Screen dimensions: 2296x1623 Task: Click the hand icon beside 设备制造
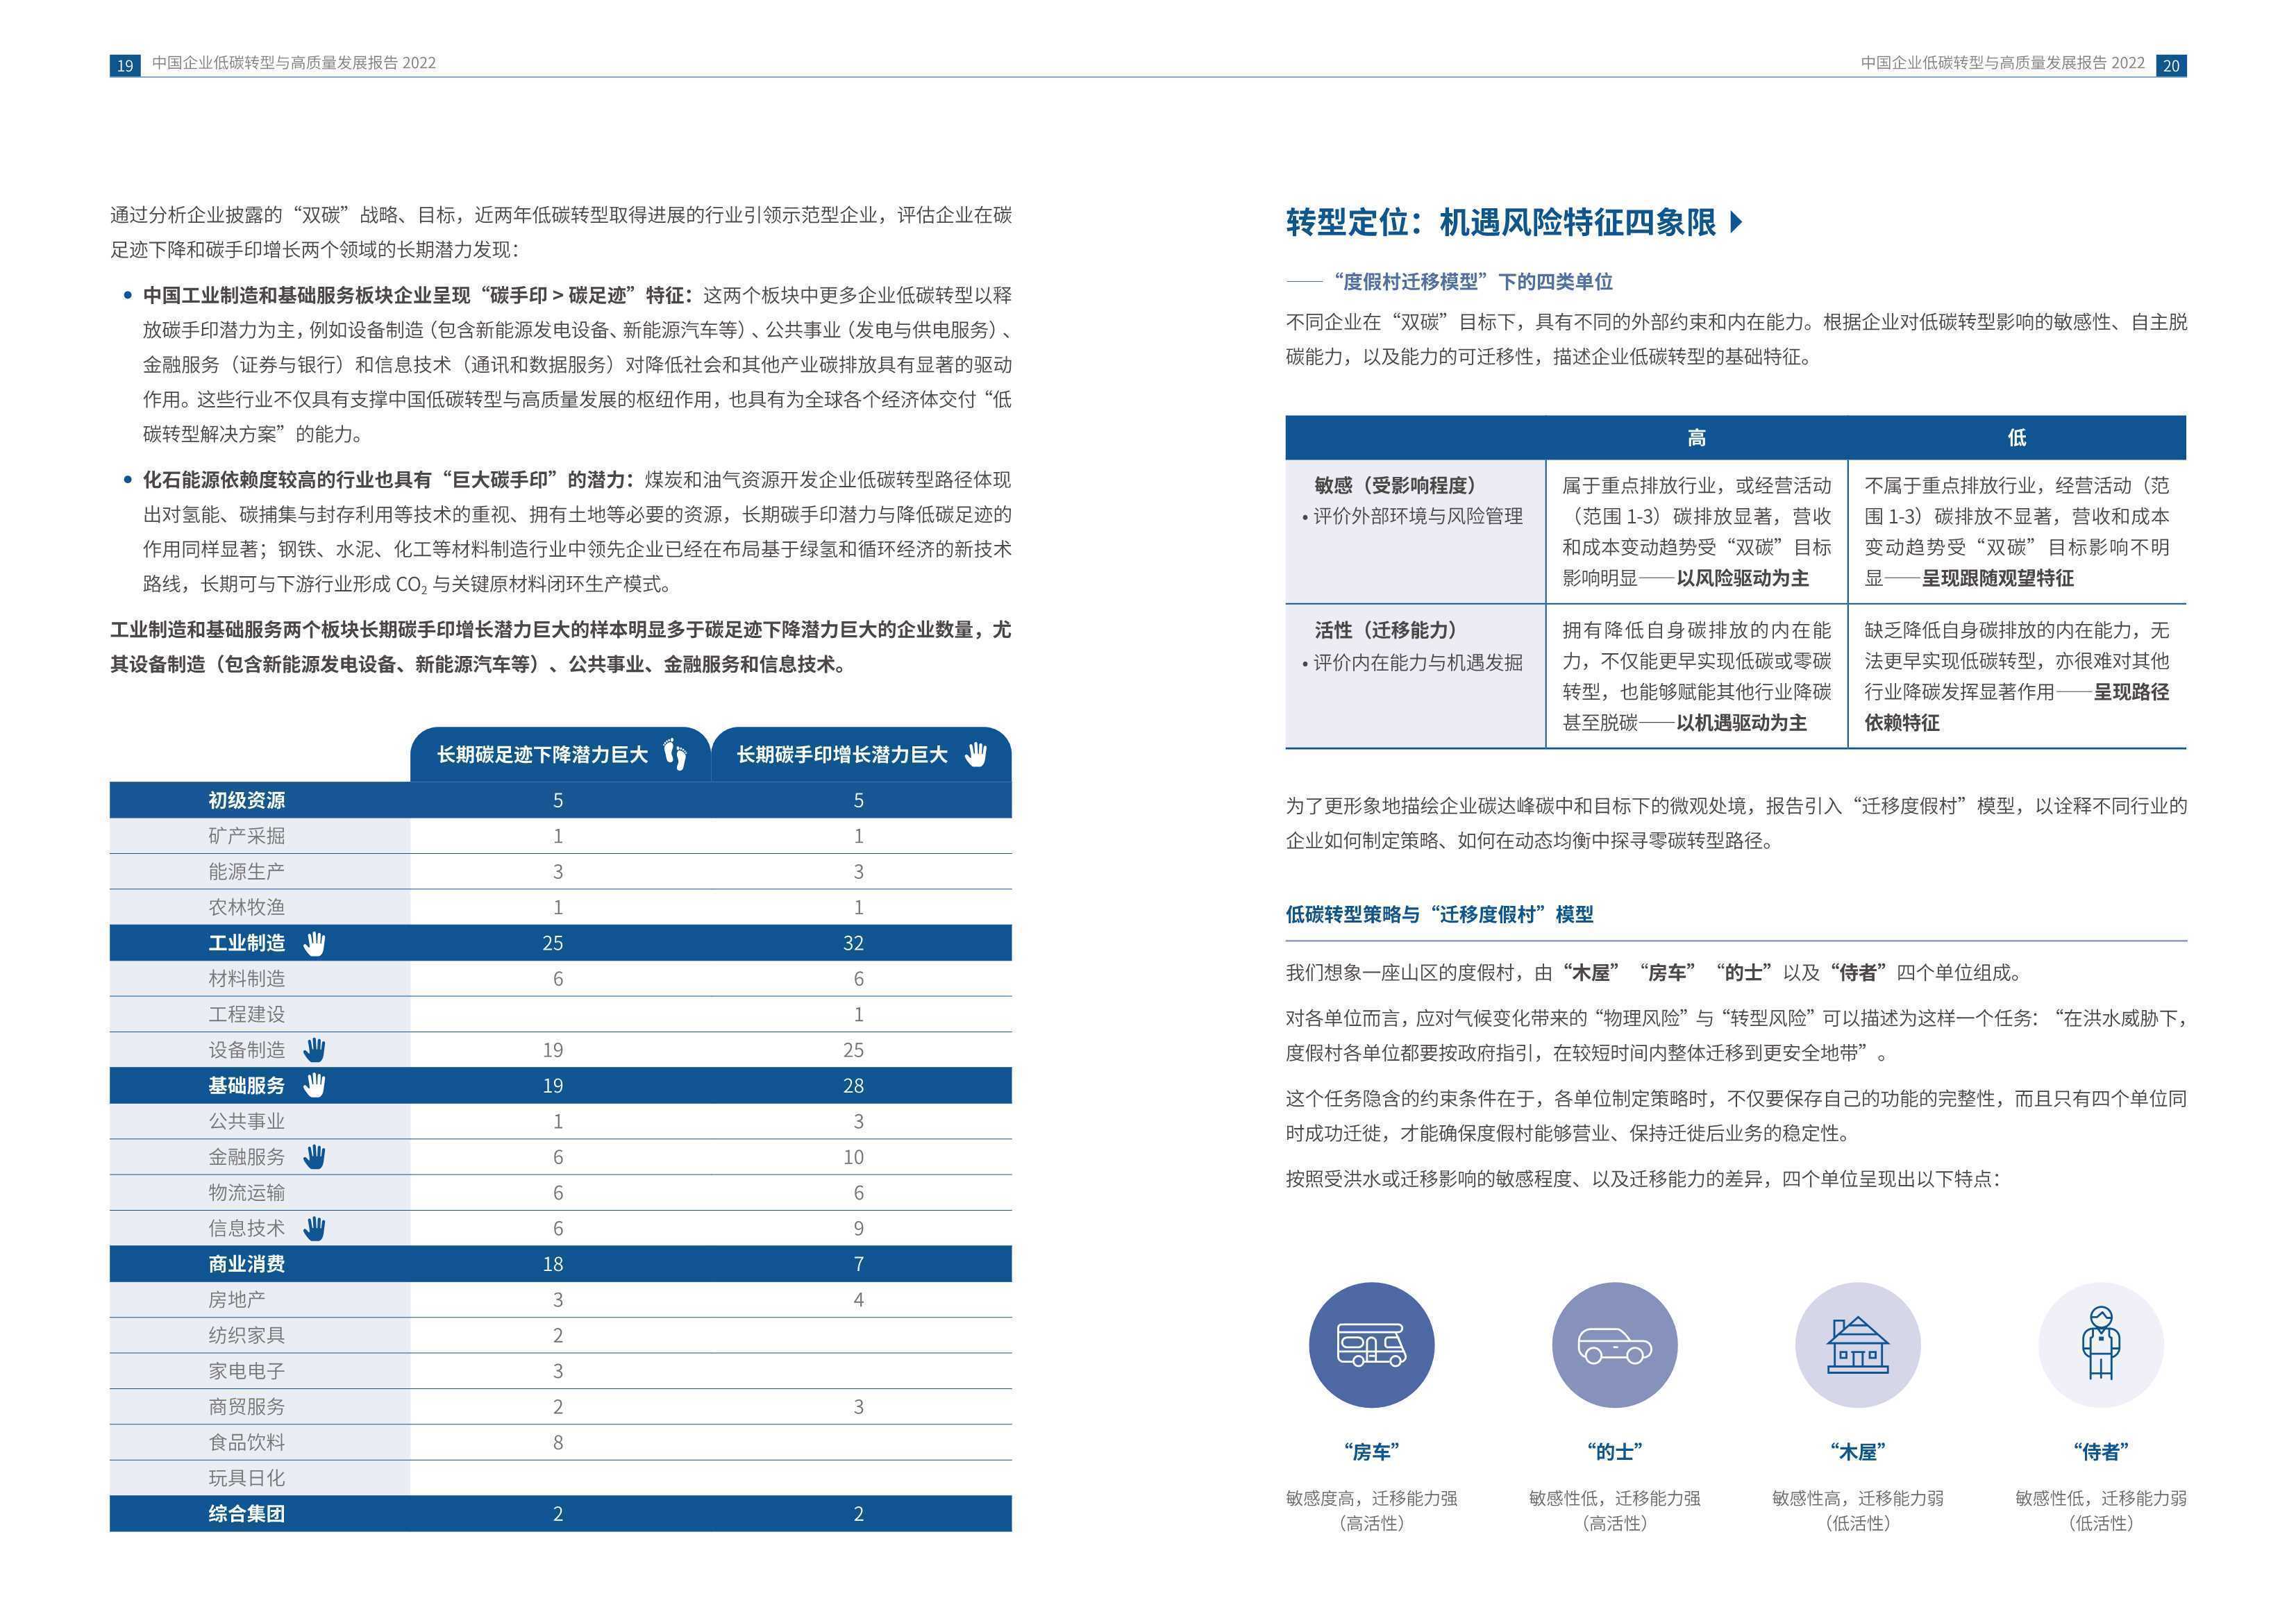pos(315,1050)
